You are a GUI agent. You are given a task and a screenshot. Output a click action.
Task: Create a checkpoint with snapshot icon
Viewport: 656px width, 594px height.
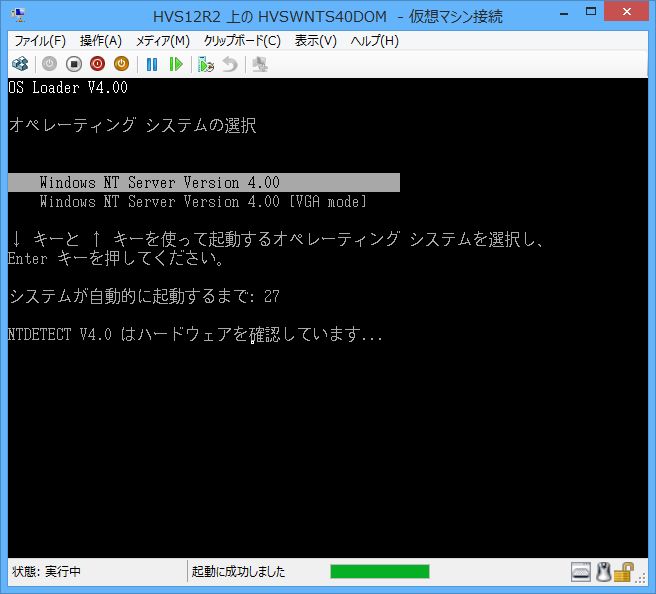pyautogui.click(x=206, y=64)
